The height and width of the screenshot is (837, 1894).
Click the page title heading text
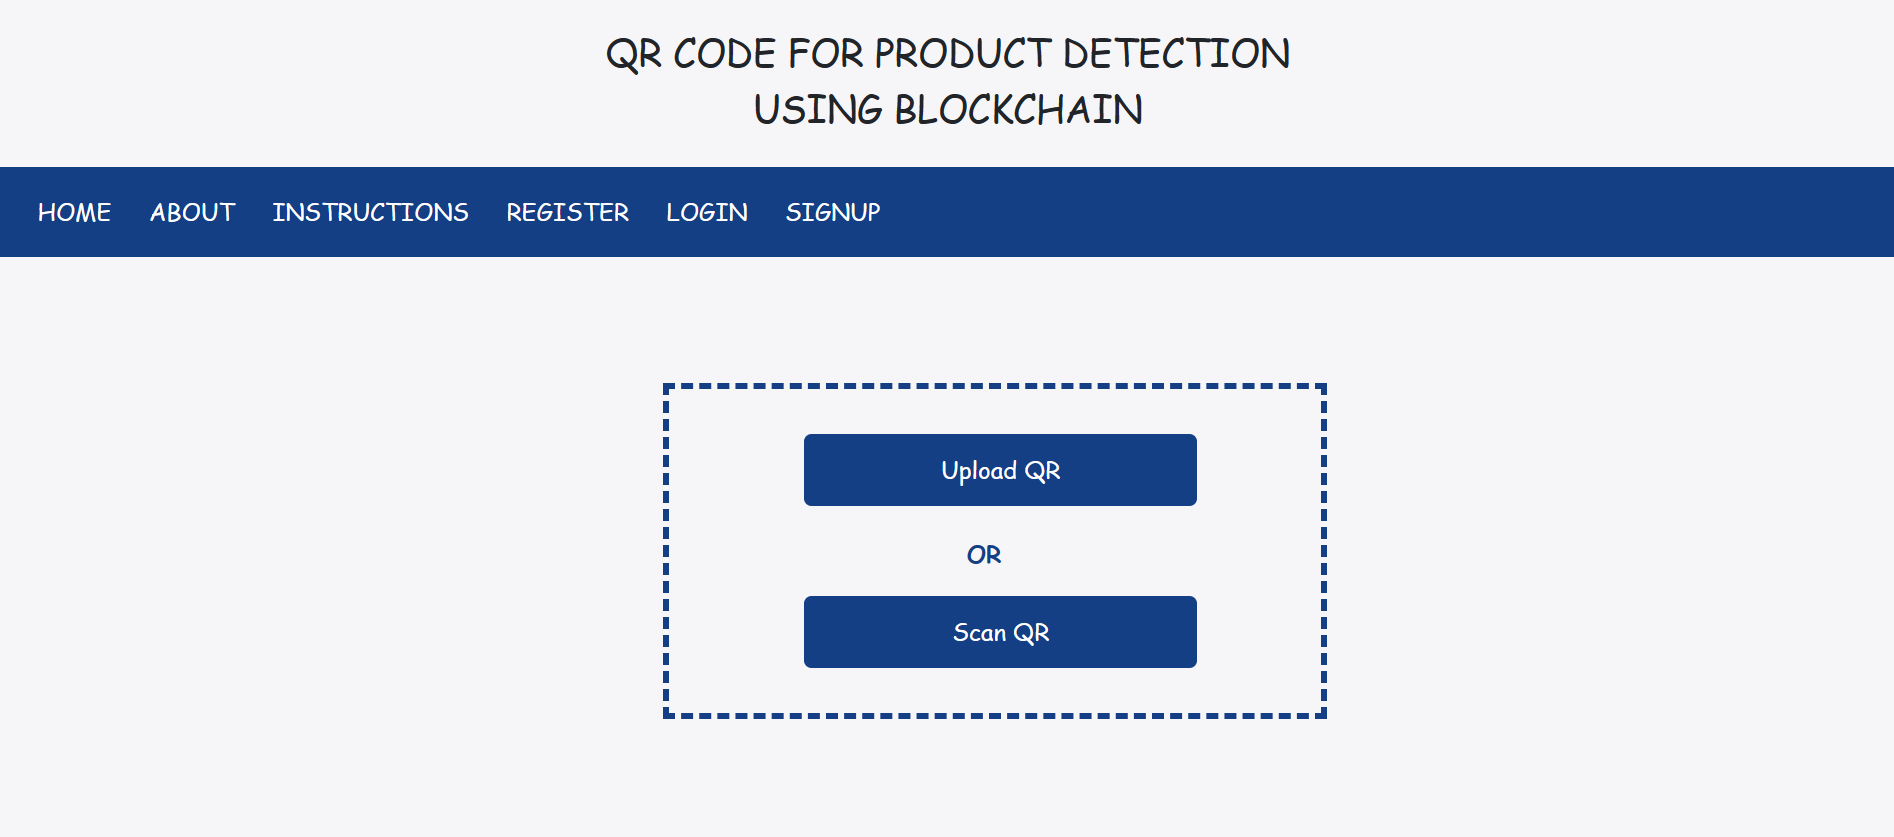pyautogui.click(x=947, y=81)
